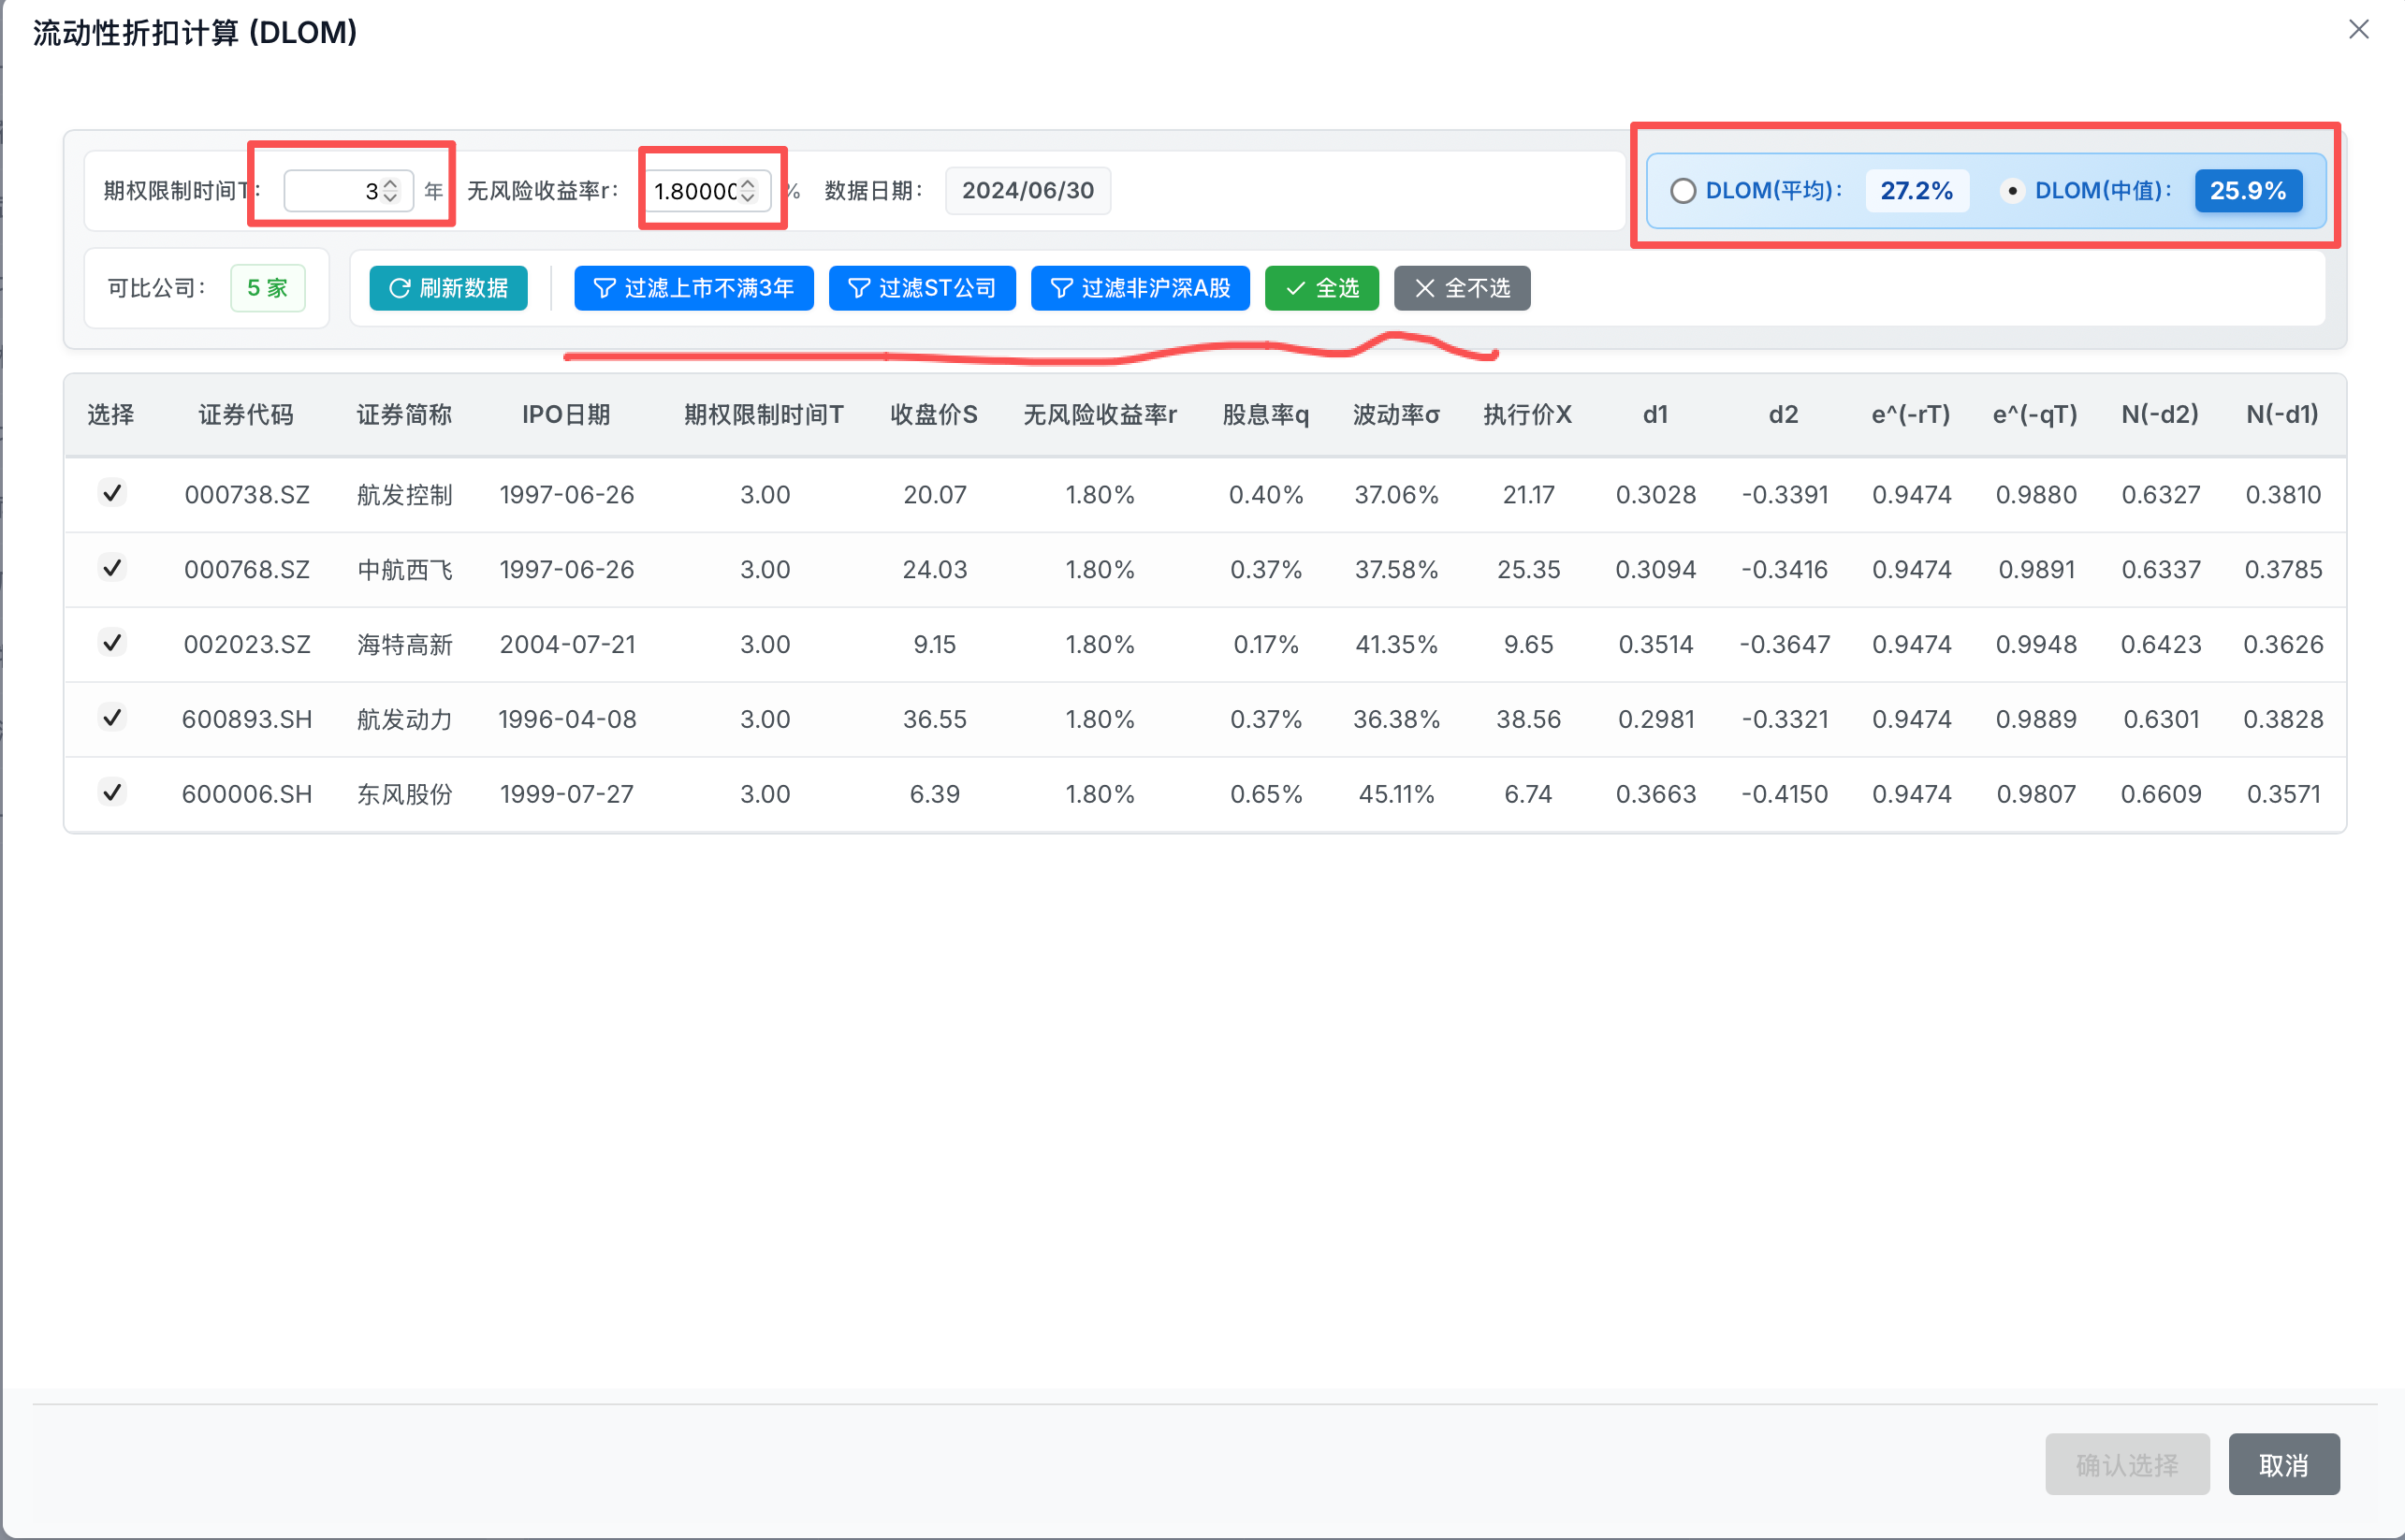Uncheck the 航发控制 row checkbox
2405x1540 pixels.
(x=112, y=492)
